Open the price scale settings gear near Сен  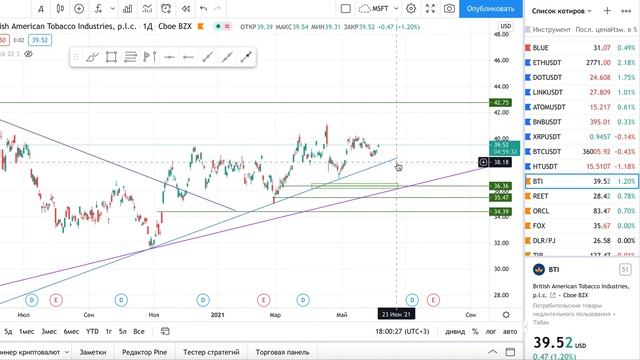point(506,315)
